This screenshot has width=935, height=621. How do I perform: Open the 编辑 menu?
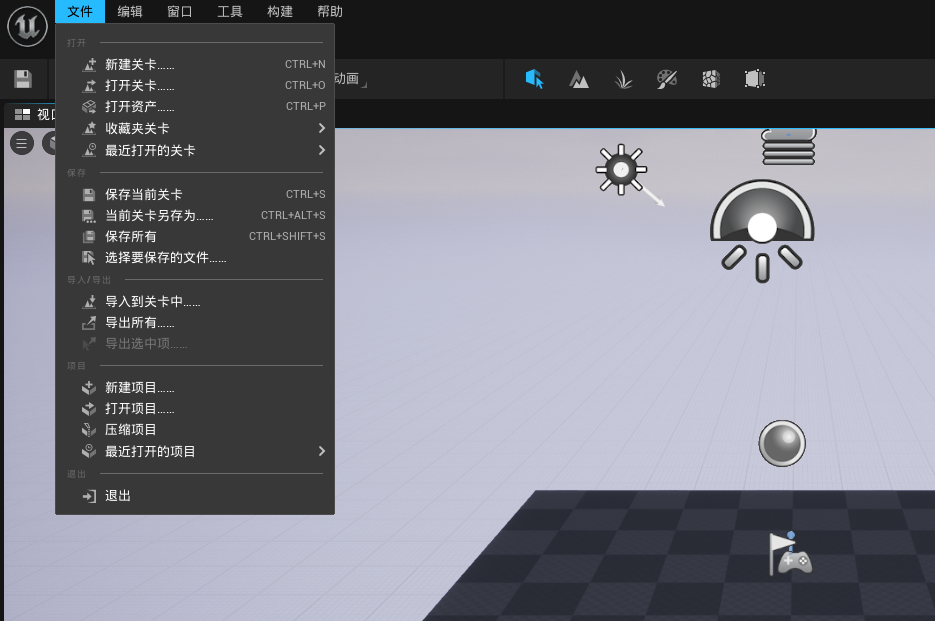[130, 11]
